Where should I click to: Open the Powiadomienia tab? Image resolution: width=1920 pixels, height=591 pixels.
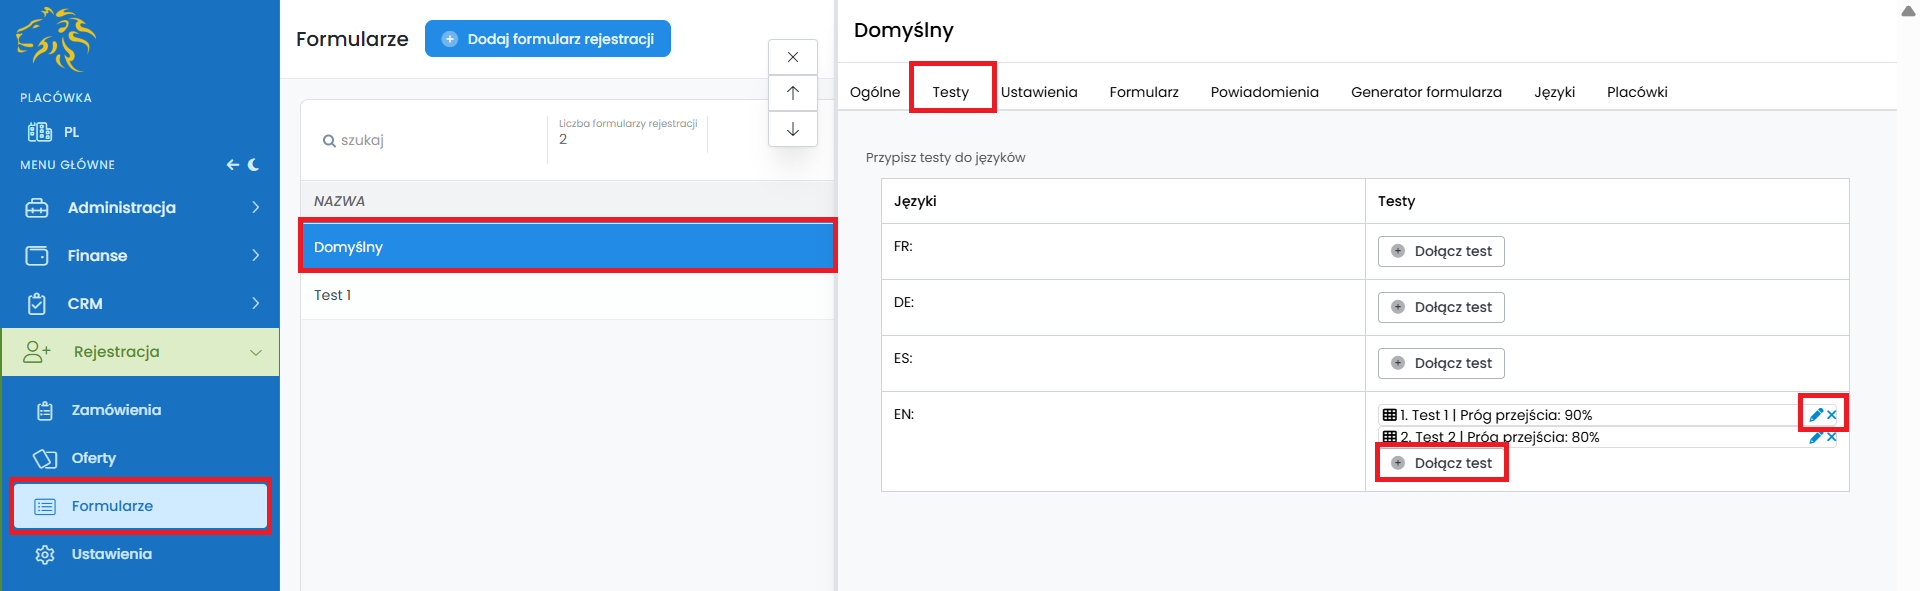(1264, 92)
